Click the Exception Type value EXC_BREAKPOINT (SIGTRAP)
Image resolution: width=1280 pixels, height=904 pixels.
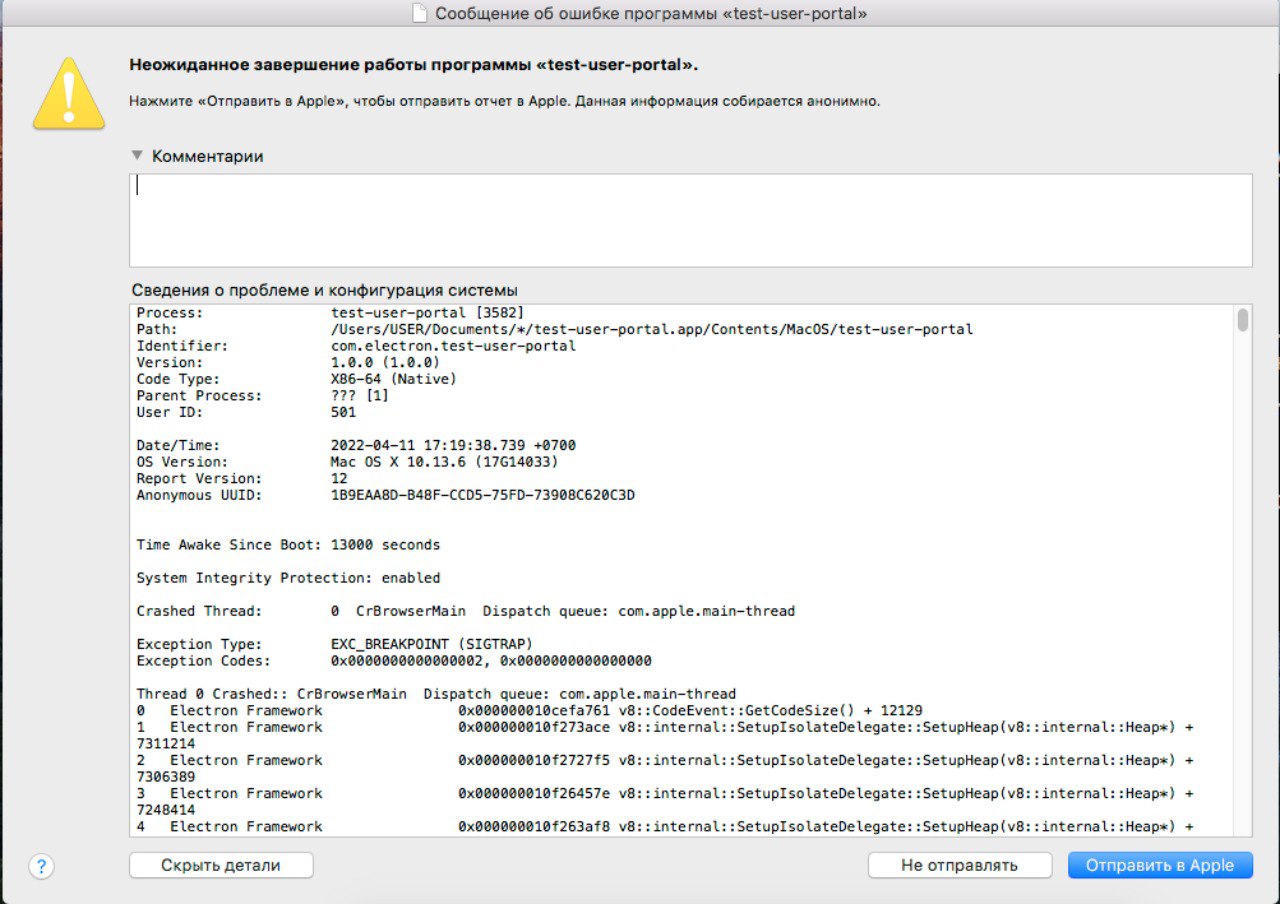[x=432, y=644]
